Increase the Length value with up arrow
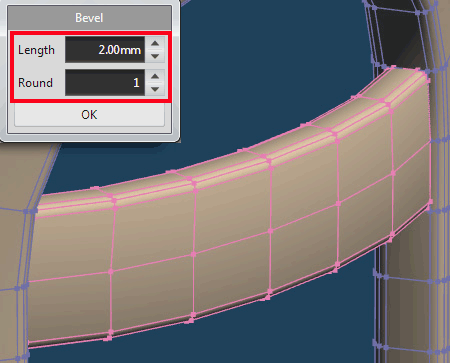The image size is (450, 363). [155, 44]
